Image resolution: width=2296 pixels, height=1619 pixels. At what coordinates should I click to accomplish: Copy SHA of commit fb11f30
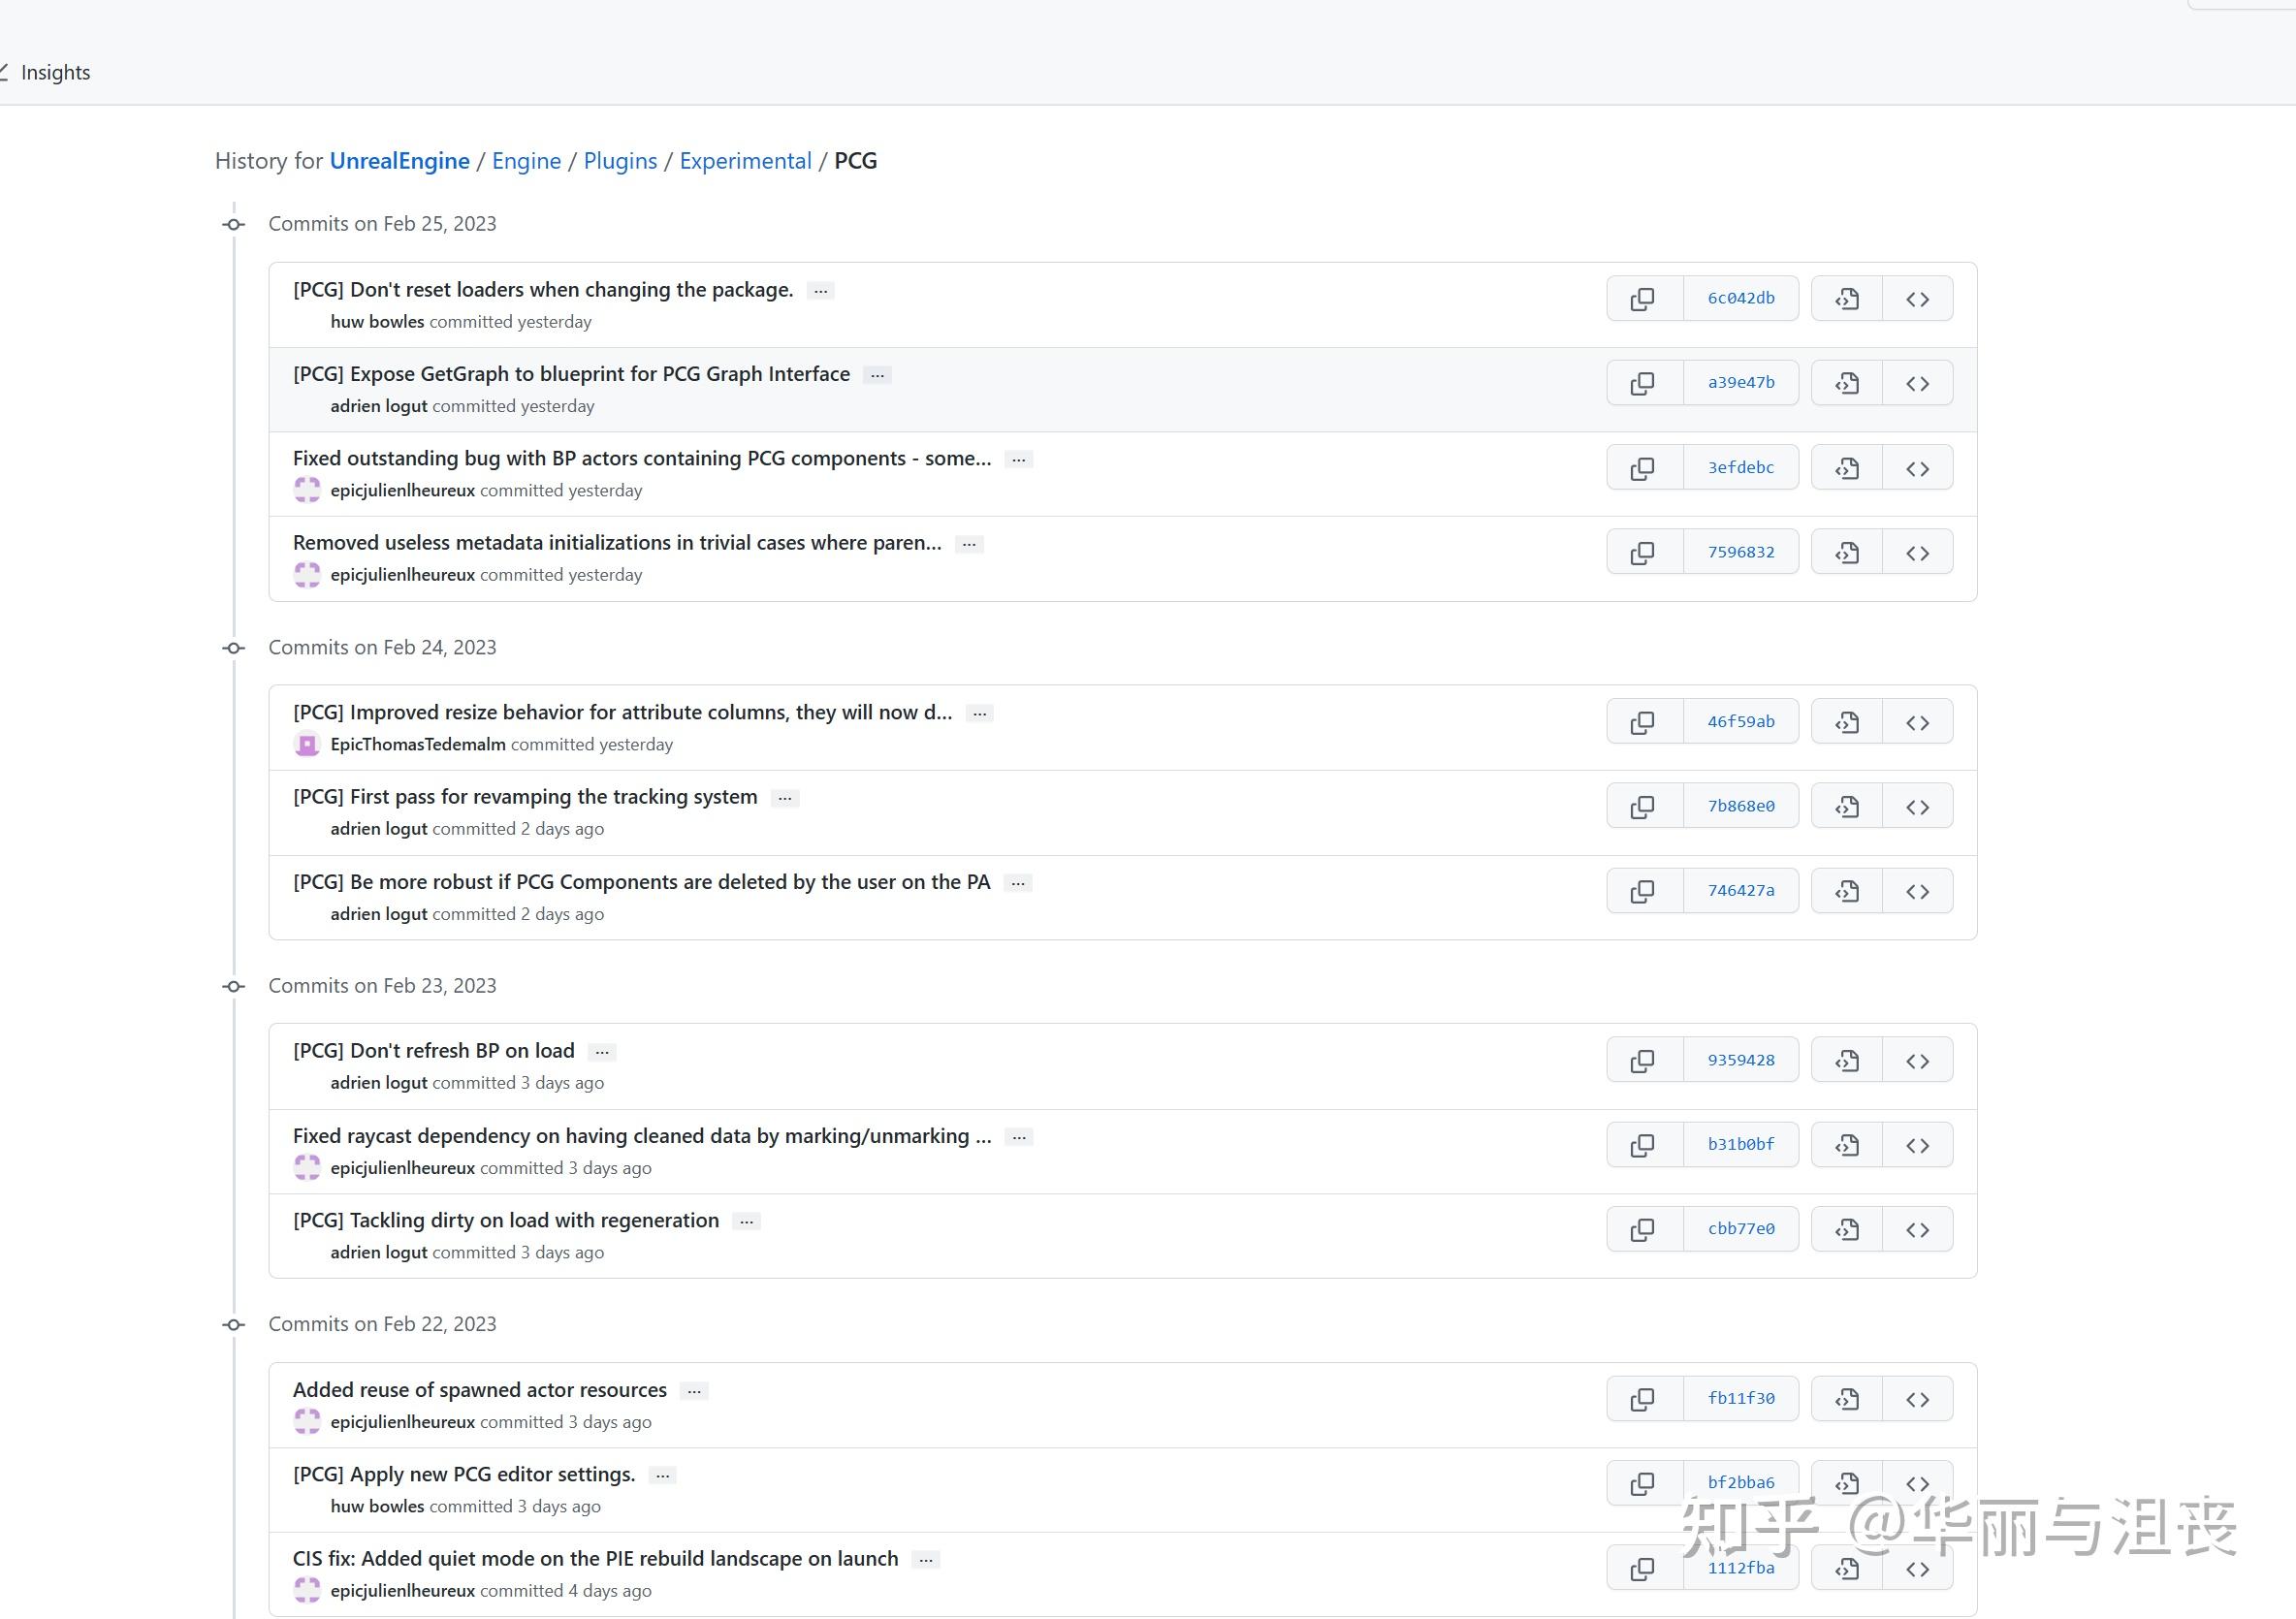(1643, 1400)
